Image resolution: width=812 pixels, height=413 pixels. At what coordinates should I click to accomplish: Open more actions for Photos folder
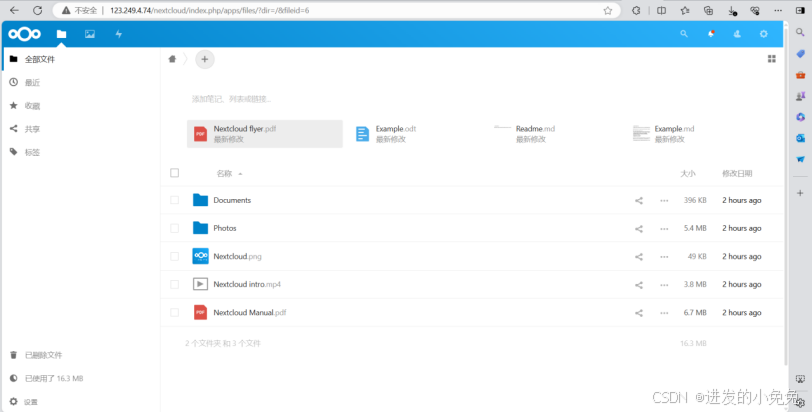[x=664, y=228]
